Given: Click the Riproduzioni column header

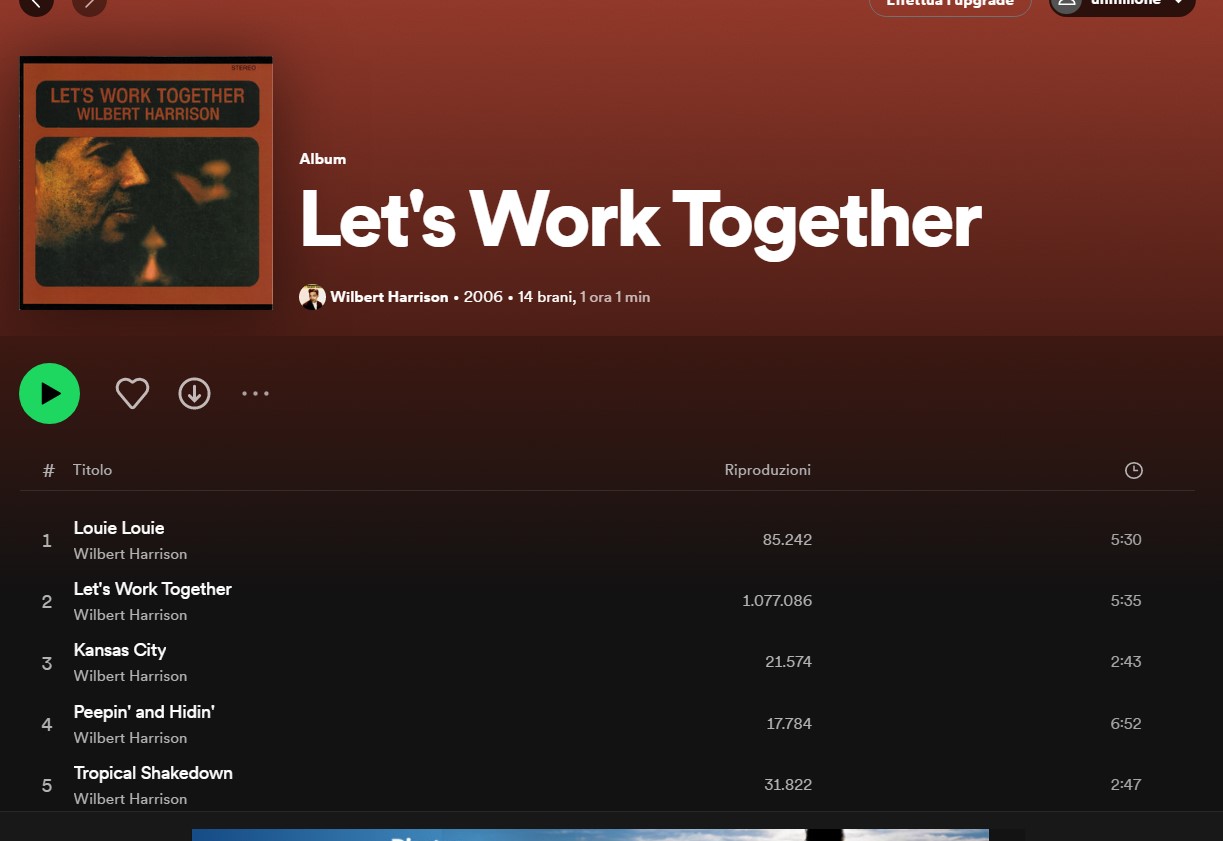Looking at the screenshot, I should point(768,470).
